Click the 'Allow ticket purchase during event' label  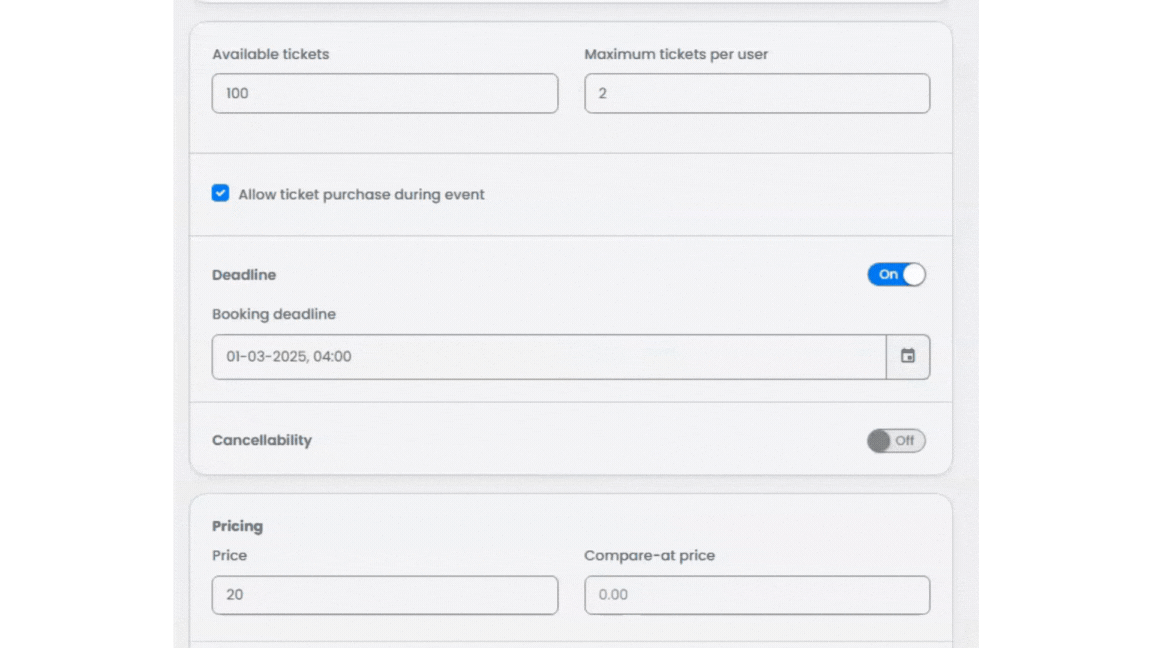pyautogui.click(x=361, y=194)
